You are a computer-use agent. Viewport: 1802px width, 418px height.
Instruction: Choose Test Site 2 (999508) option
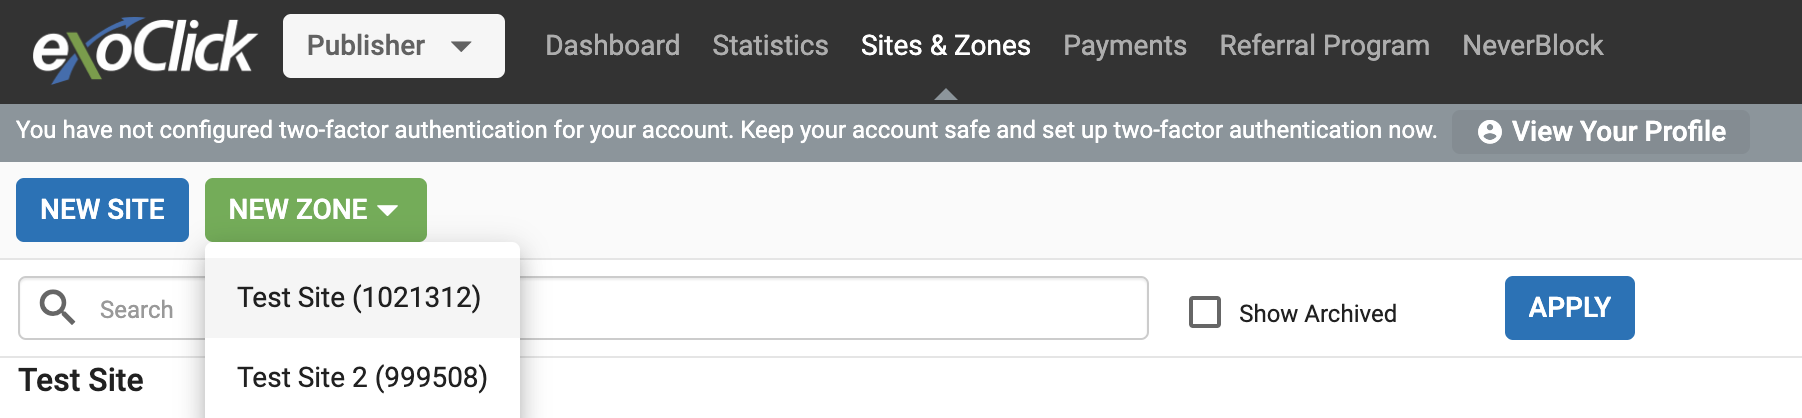(x=362, y=378)
